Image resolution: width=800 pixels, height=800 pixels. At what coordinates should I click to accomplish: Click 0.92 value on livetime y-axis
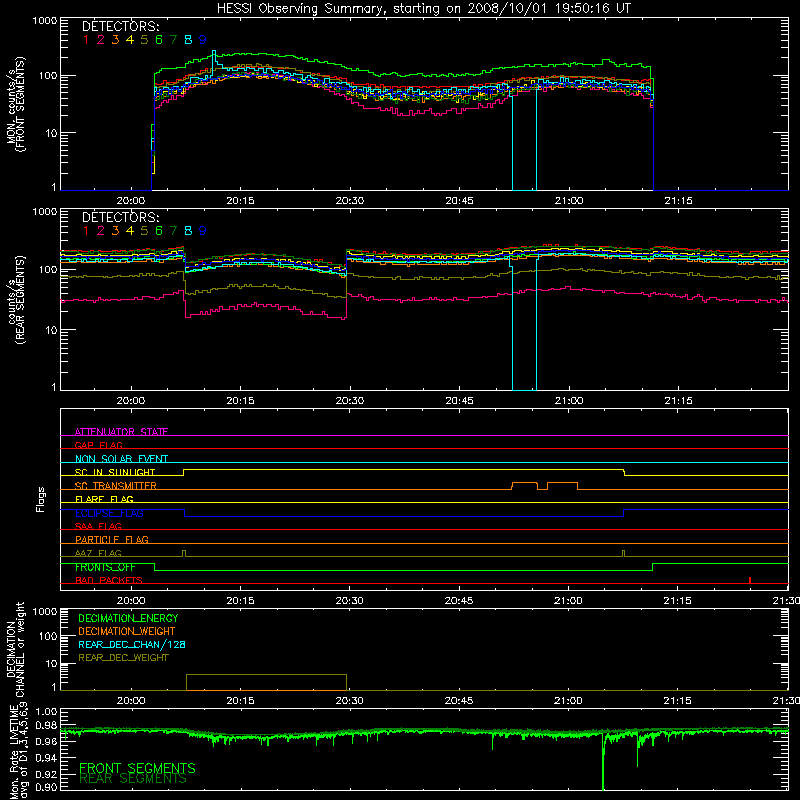(x=46, y=774)
